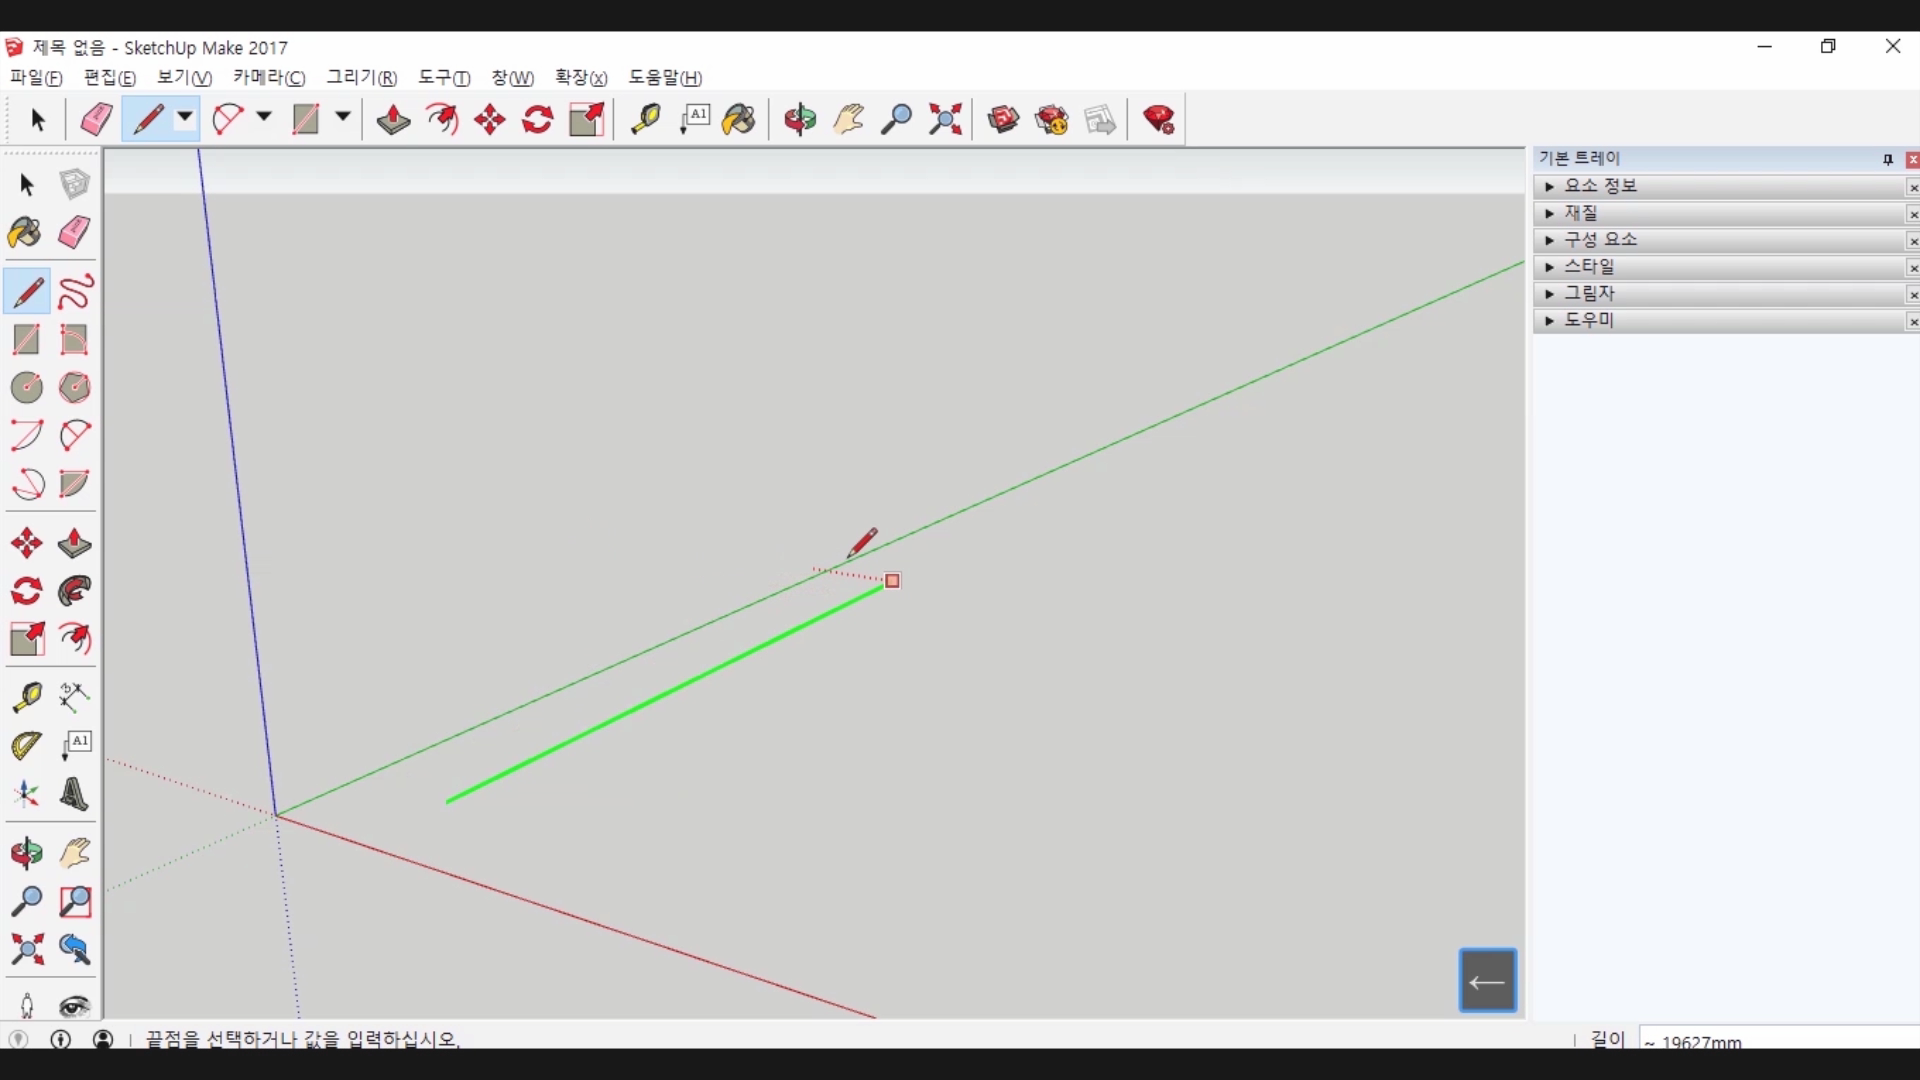
Task: Open the 카메라(C) menu
Action: [268, 78]
